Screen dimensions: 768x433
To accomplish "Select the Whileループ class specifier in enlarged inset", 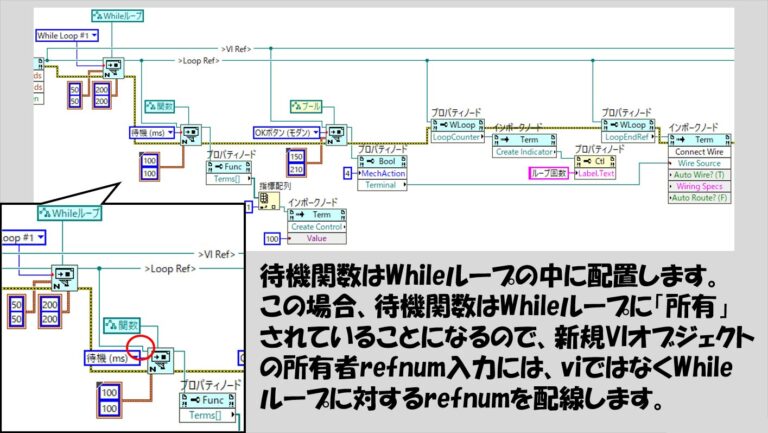I will tap(70, 213).
